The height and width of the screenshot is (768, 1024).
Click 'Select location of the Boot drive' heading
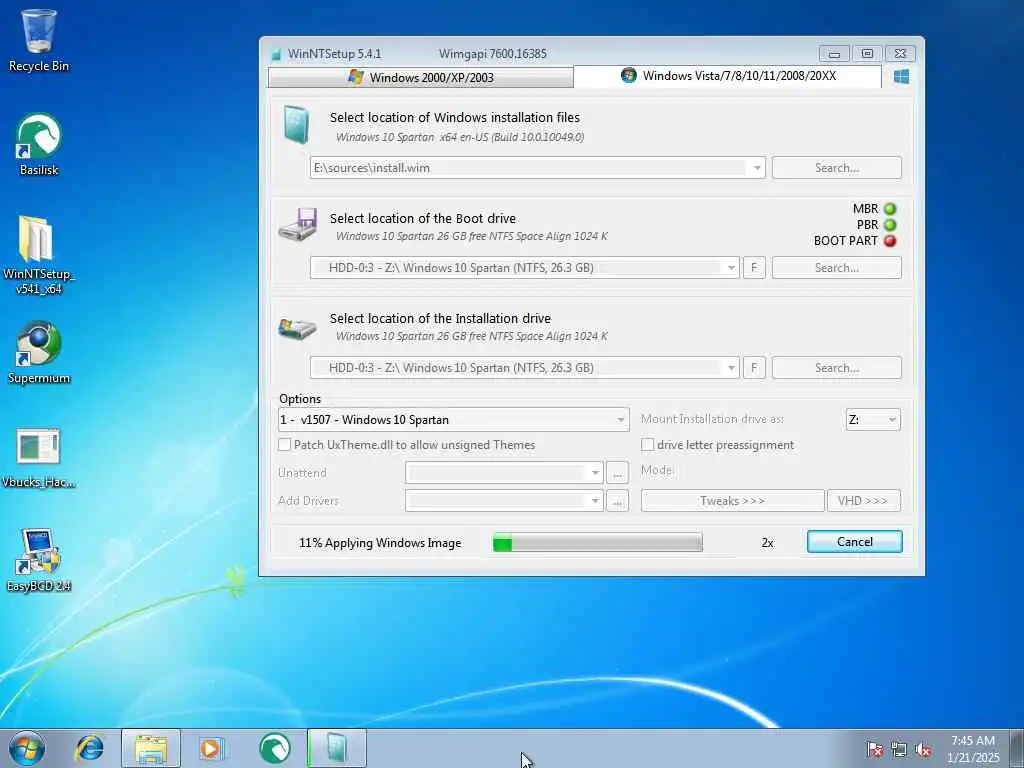tap(423, 218)
